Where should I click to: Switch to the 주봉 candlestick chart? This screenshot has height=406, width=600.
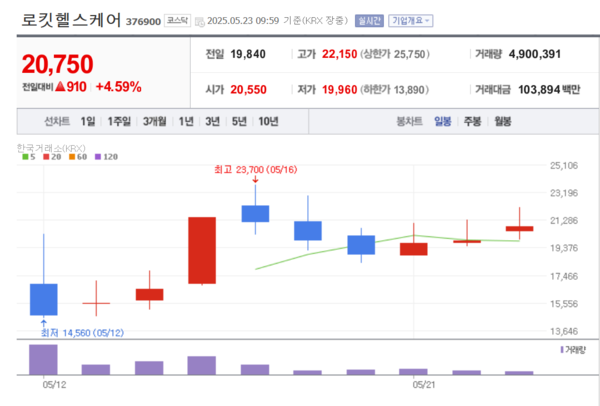coord(473,121)
